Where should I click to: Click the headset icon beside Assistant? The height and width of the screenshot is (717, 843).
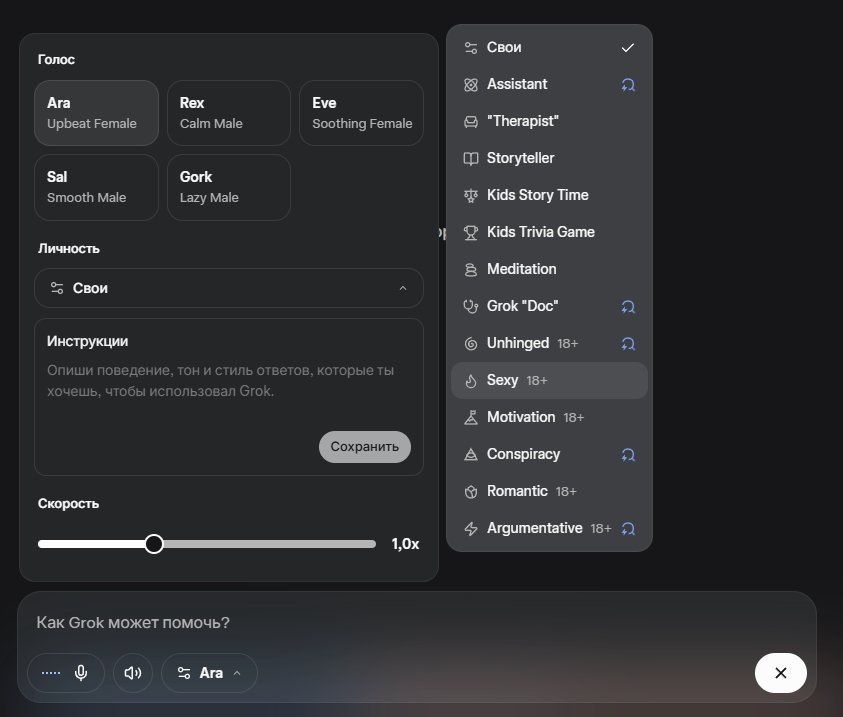(628, 85)
